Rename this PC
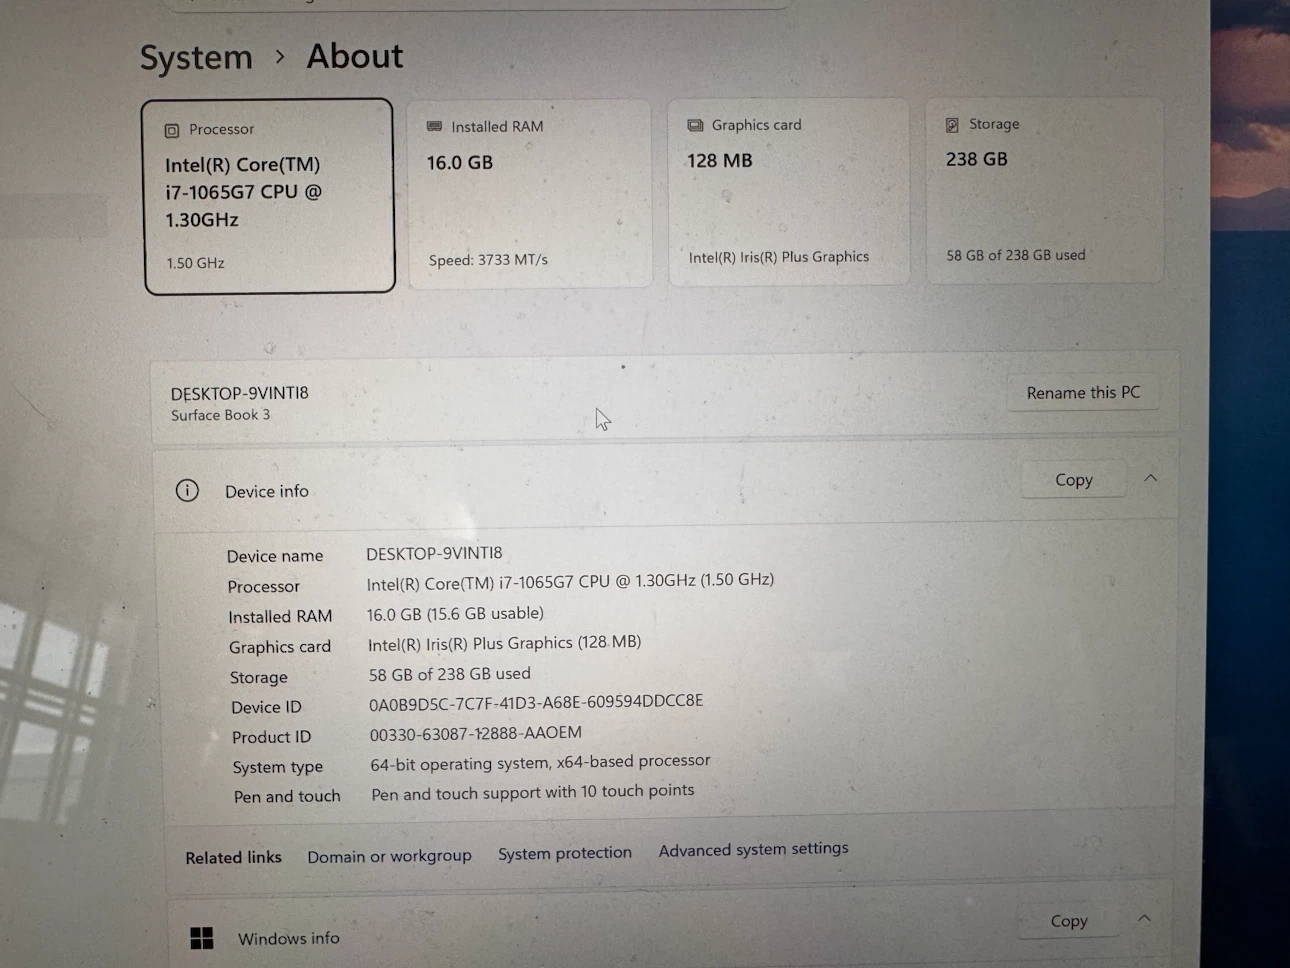Screen dimensions: 1290x968 pyautogui.click(x=1083, y=392)
